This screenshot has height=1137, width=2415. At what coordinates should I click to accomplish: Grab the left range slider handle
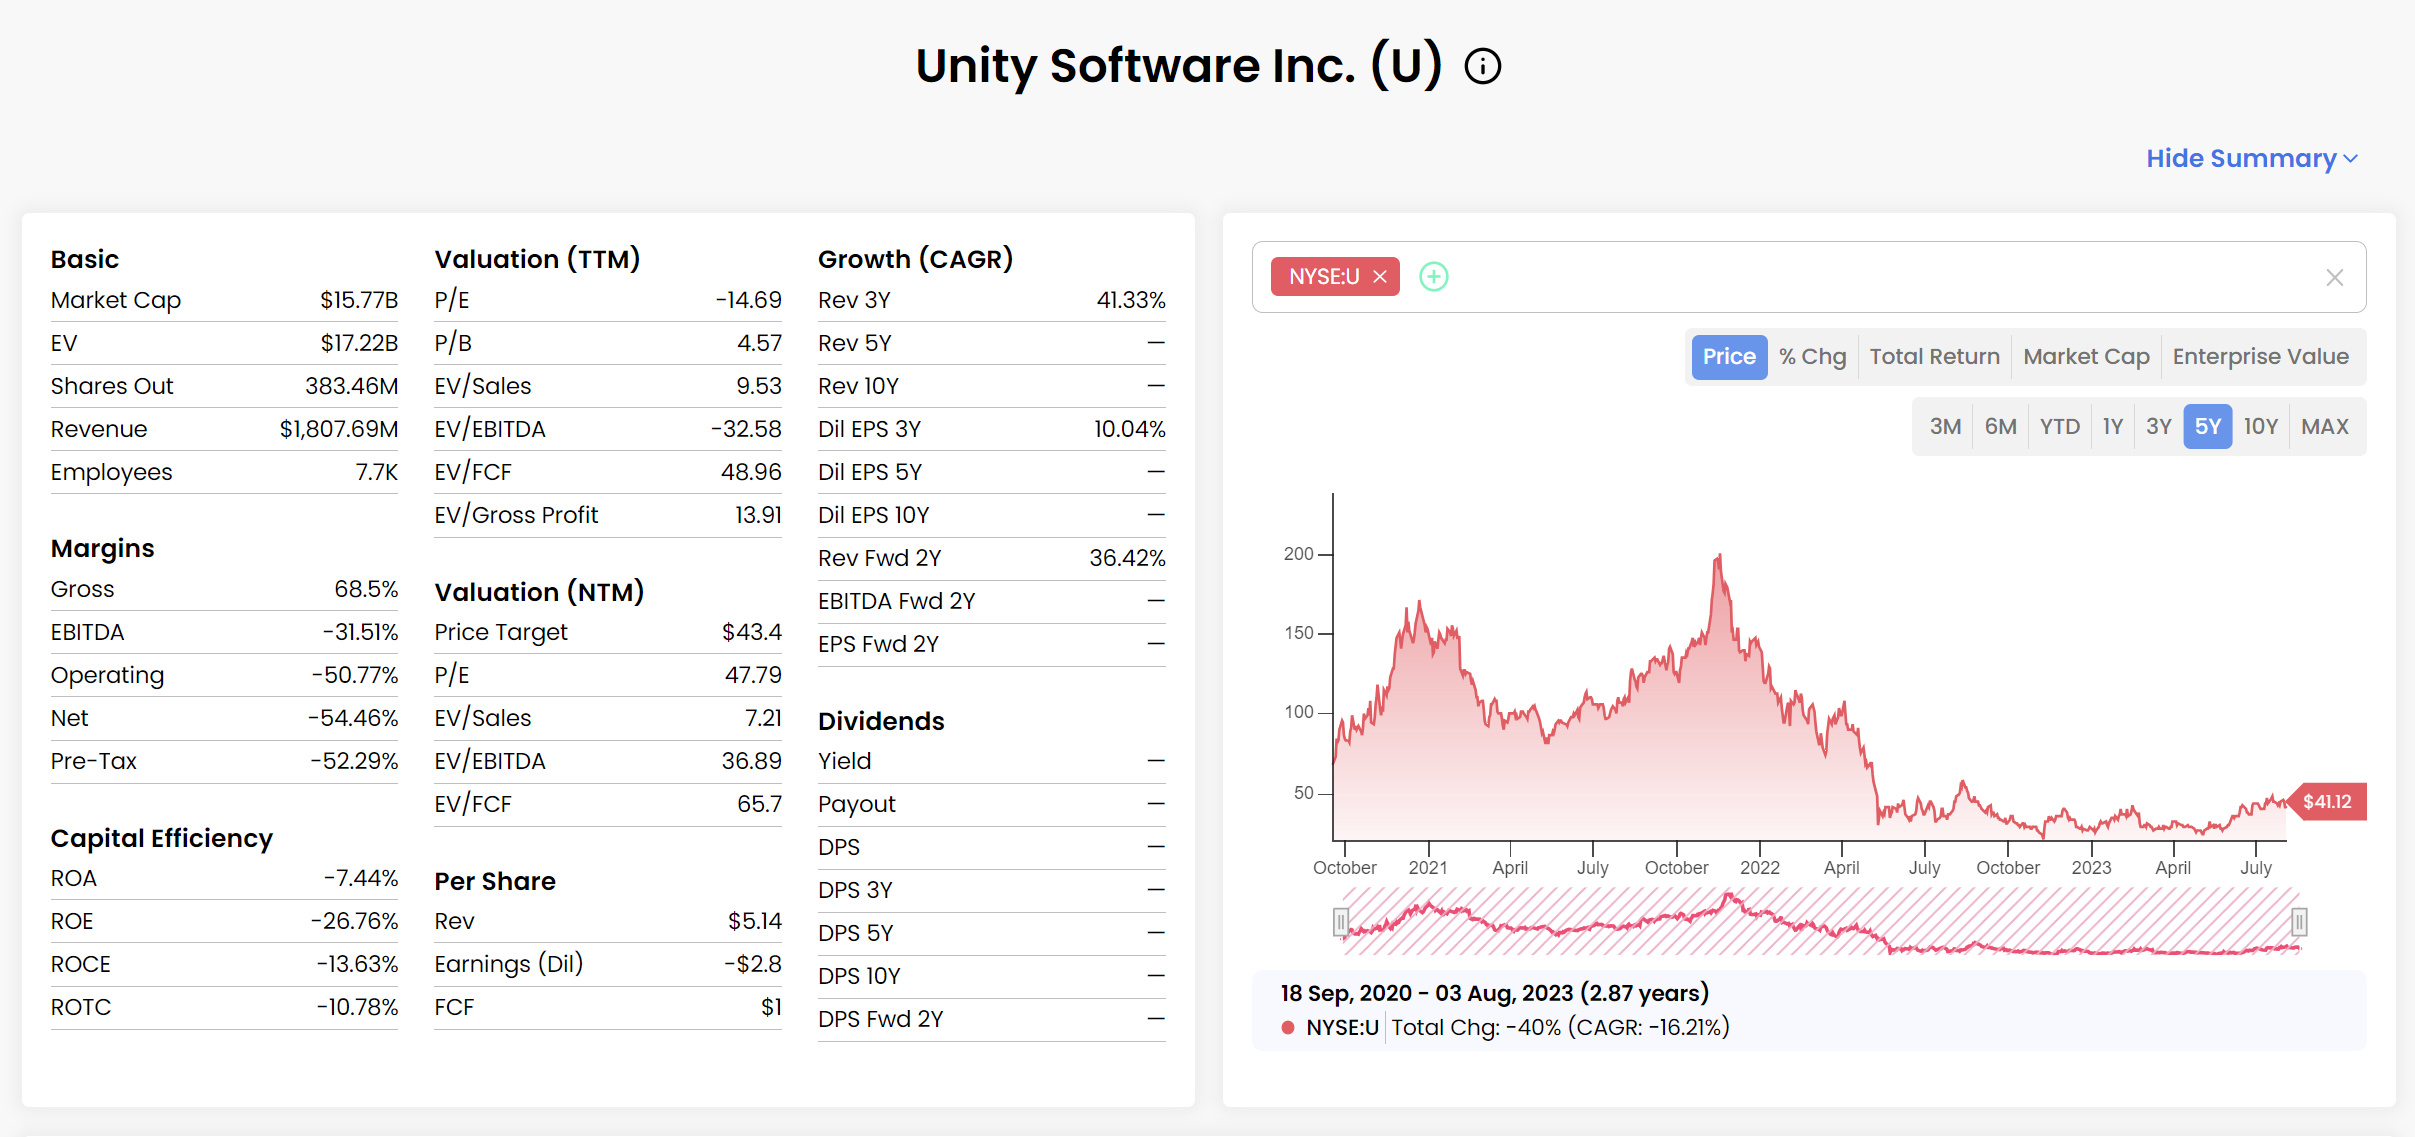click(x=1341, y=921)
